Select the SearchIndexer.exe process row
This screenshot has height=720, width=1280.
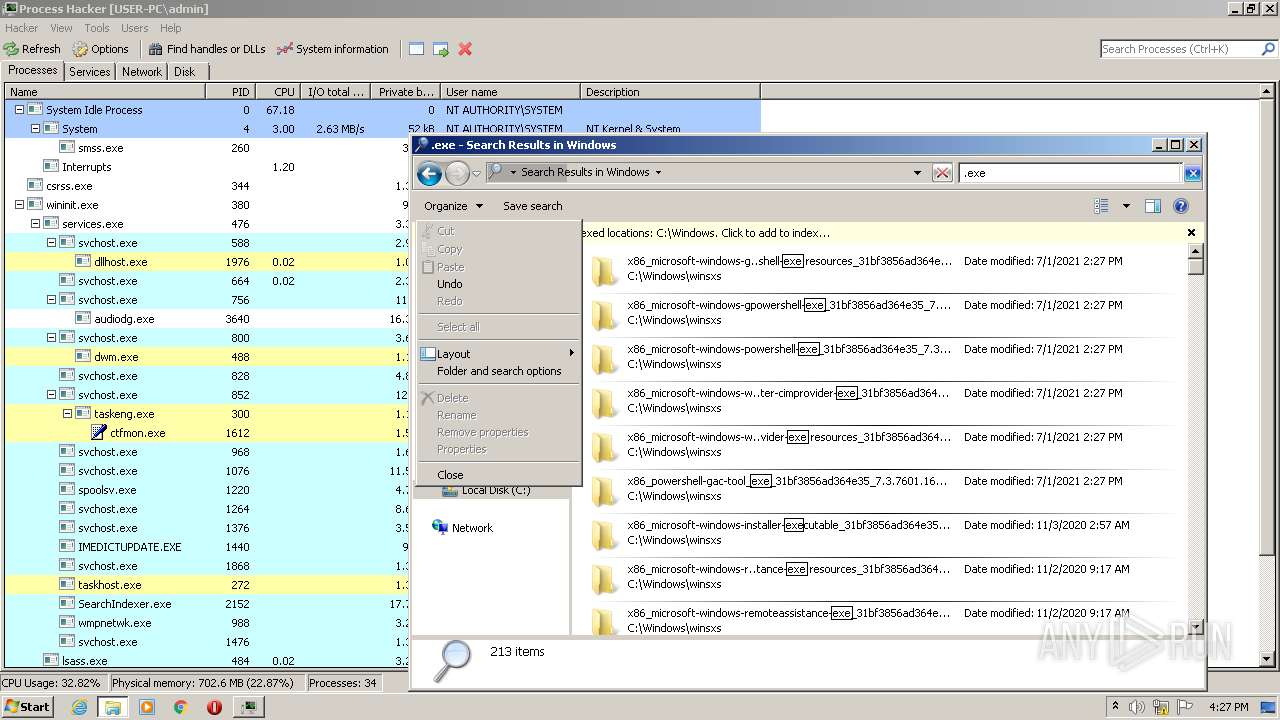tap(208, 604)
